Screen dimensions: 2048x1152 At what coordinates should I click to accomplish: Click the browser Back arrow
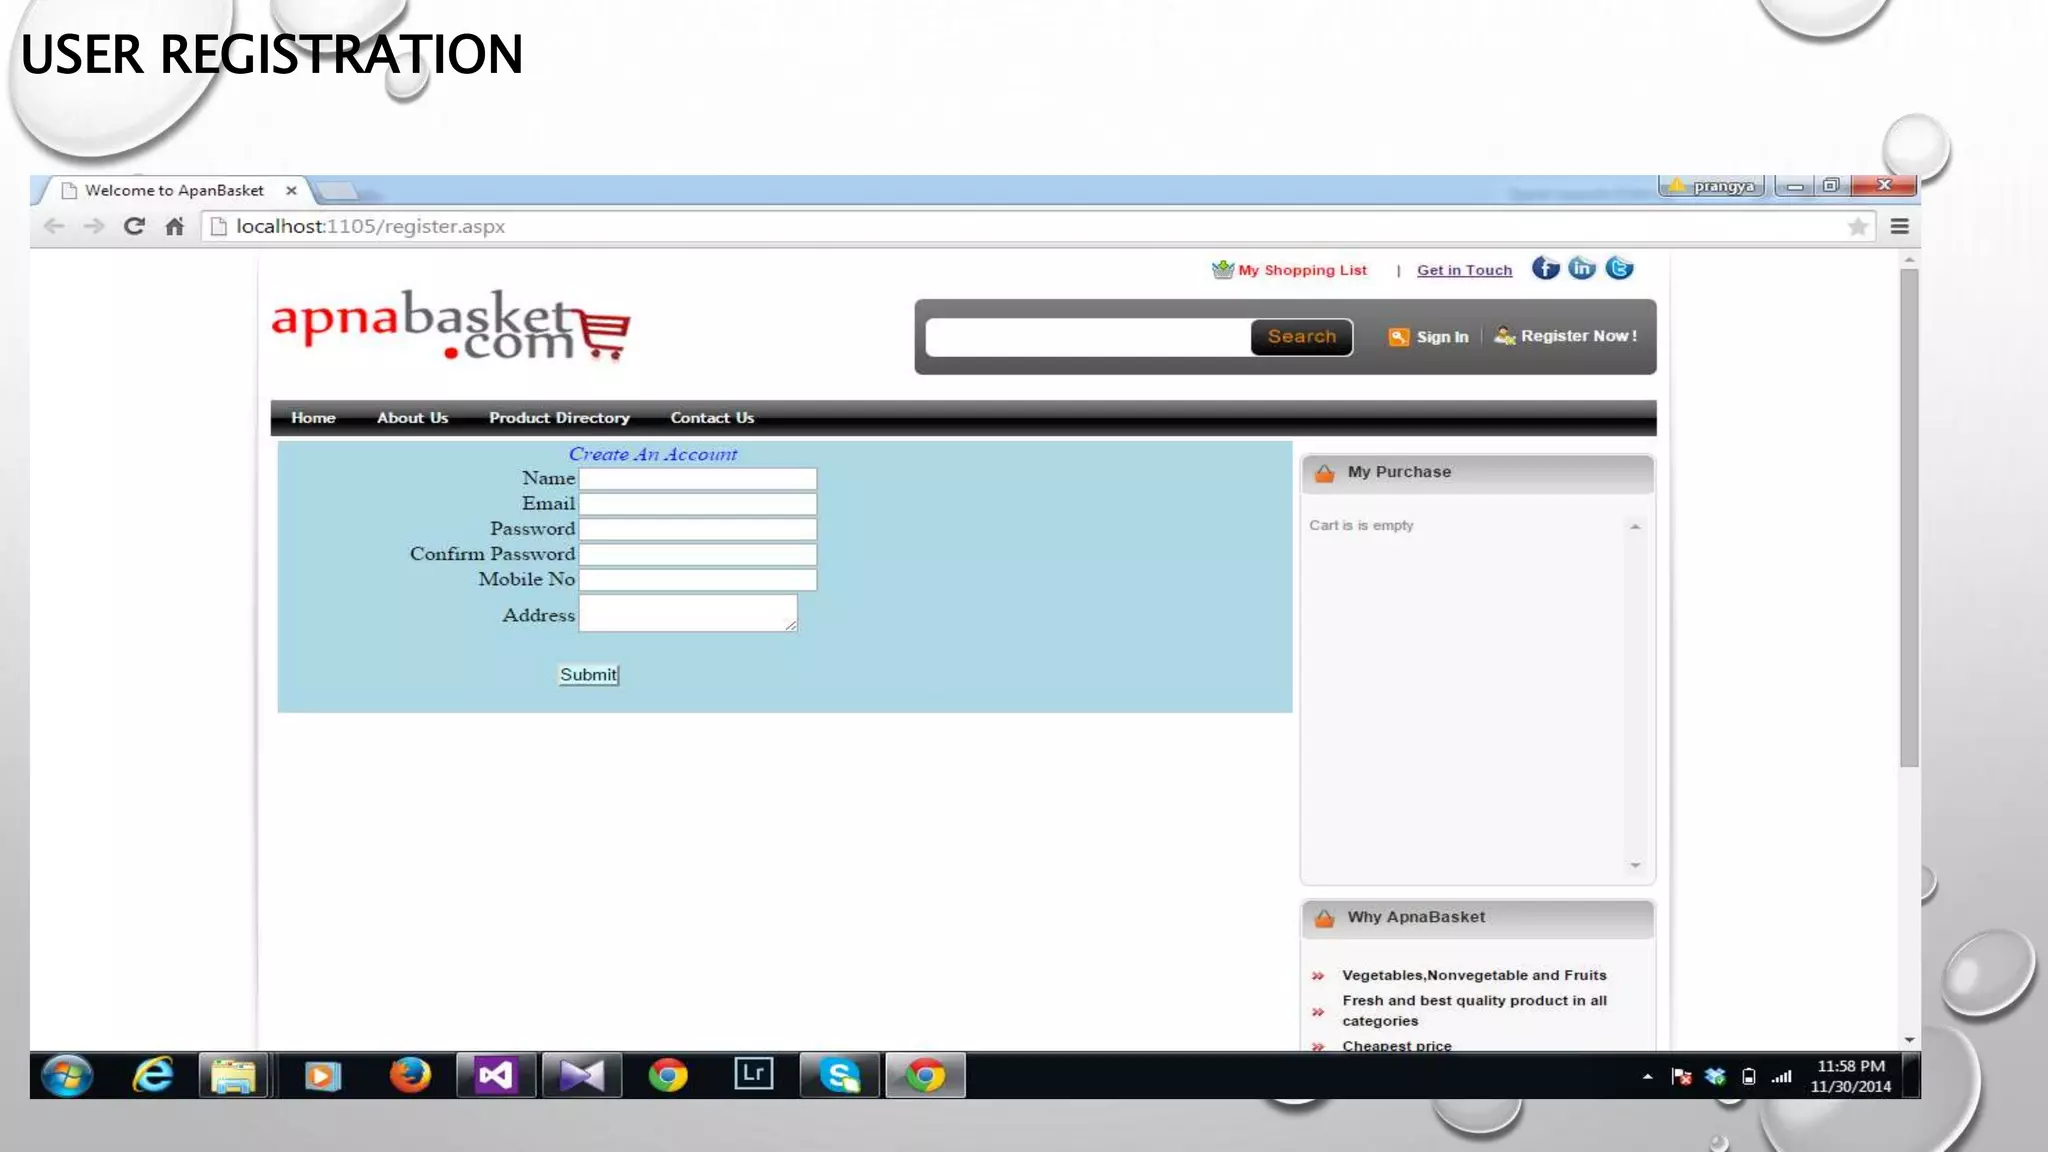click(x=54, y=227)
